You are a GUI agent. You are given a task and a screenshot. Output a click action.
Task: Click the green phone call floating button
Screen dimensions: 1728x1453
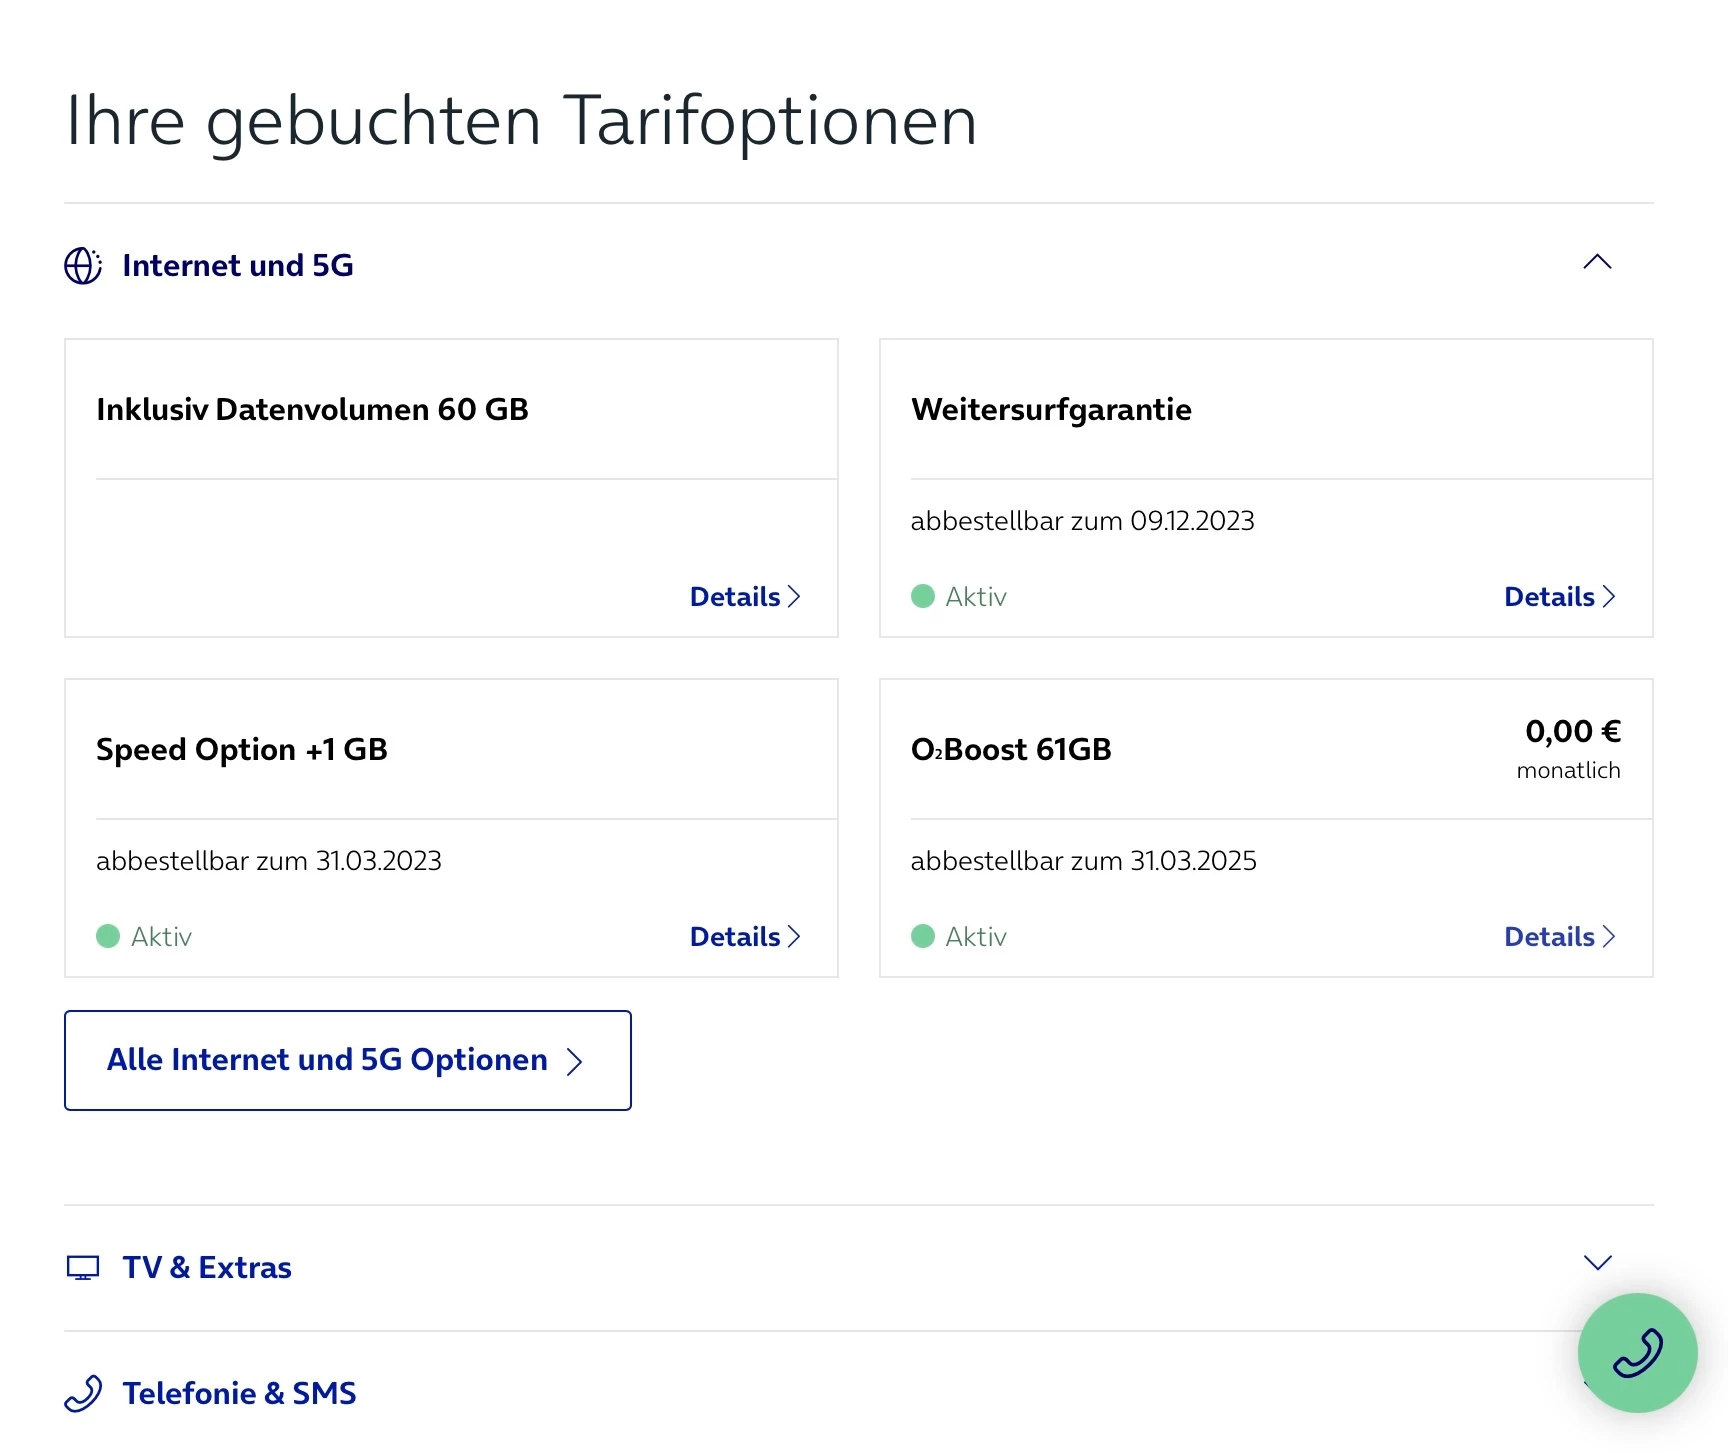pyautogui.click(x=1637, y=1352)
